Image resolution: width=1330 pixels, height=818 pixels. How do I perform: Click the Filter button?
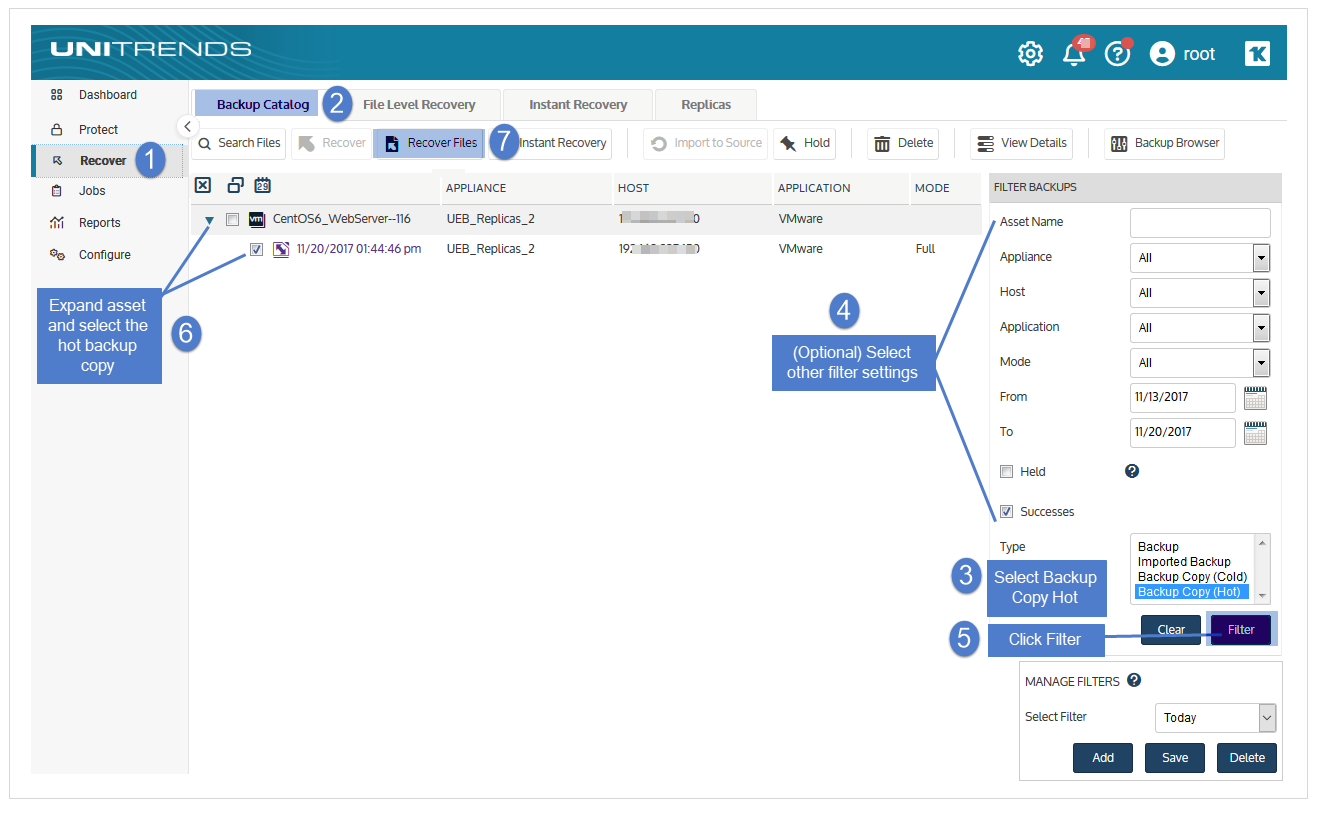1241,630
